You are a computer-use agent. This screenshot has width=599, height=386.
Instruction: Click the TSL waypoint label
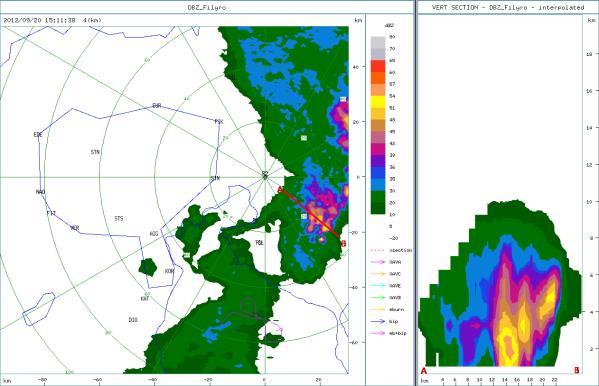(x=259, y=242)
